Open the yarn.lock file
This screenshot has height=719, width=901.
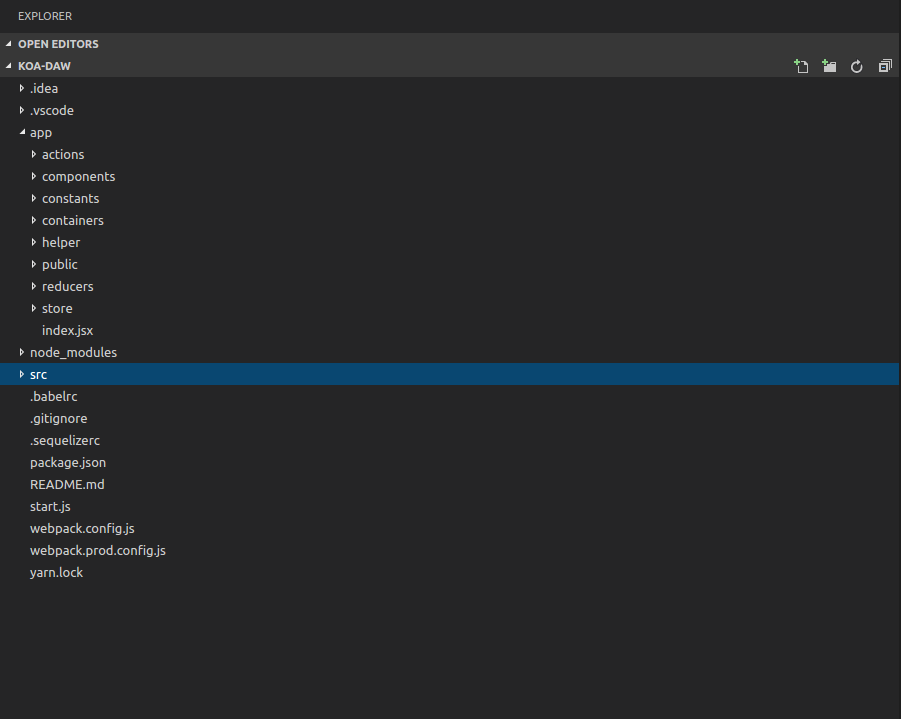click(x=56, y=572)
